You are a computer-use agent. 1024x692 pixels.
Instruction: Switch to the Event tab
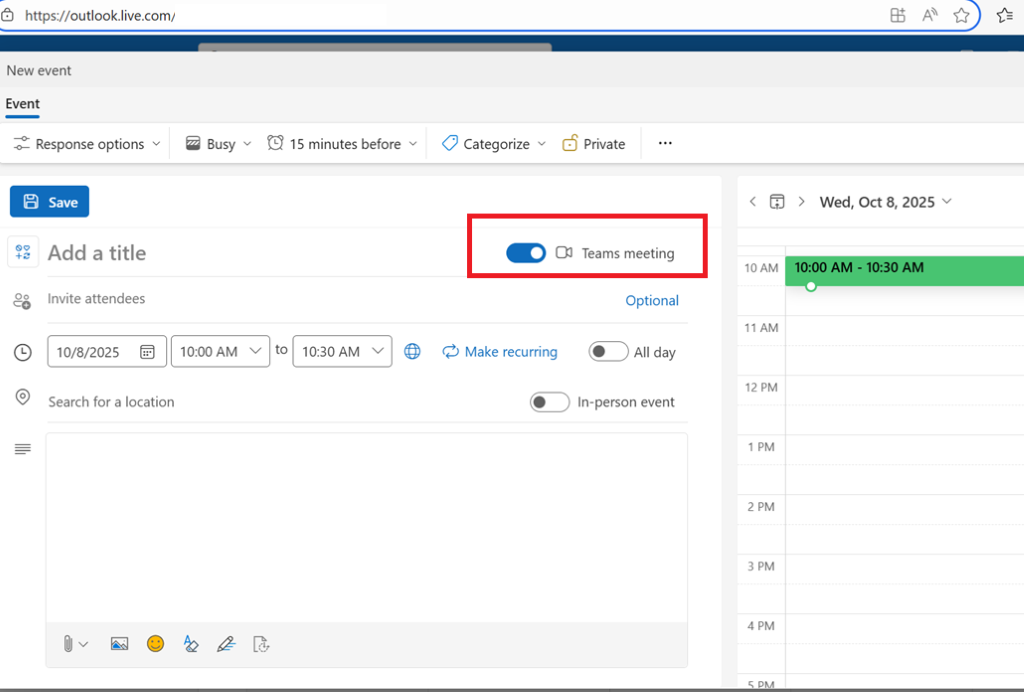click(23, 104)
